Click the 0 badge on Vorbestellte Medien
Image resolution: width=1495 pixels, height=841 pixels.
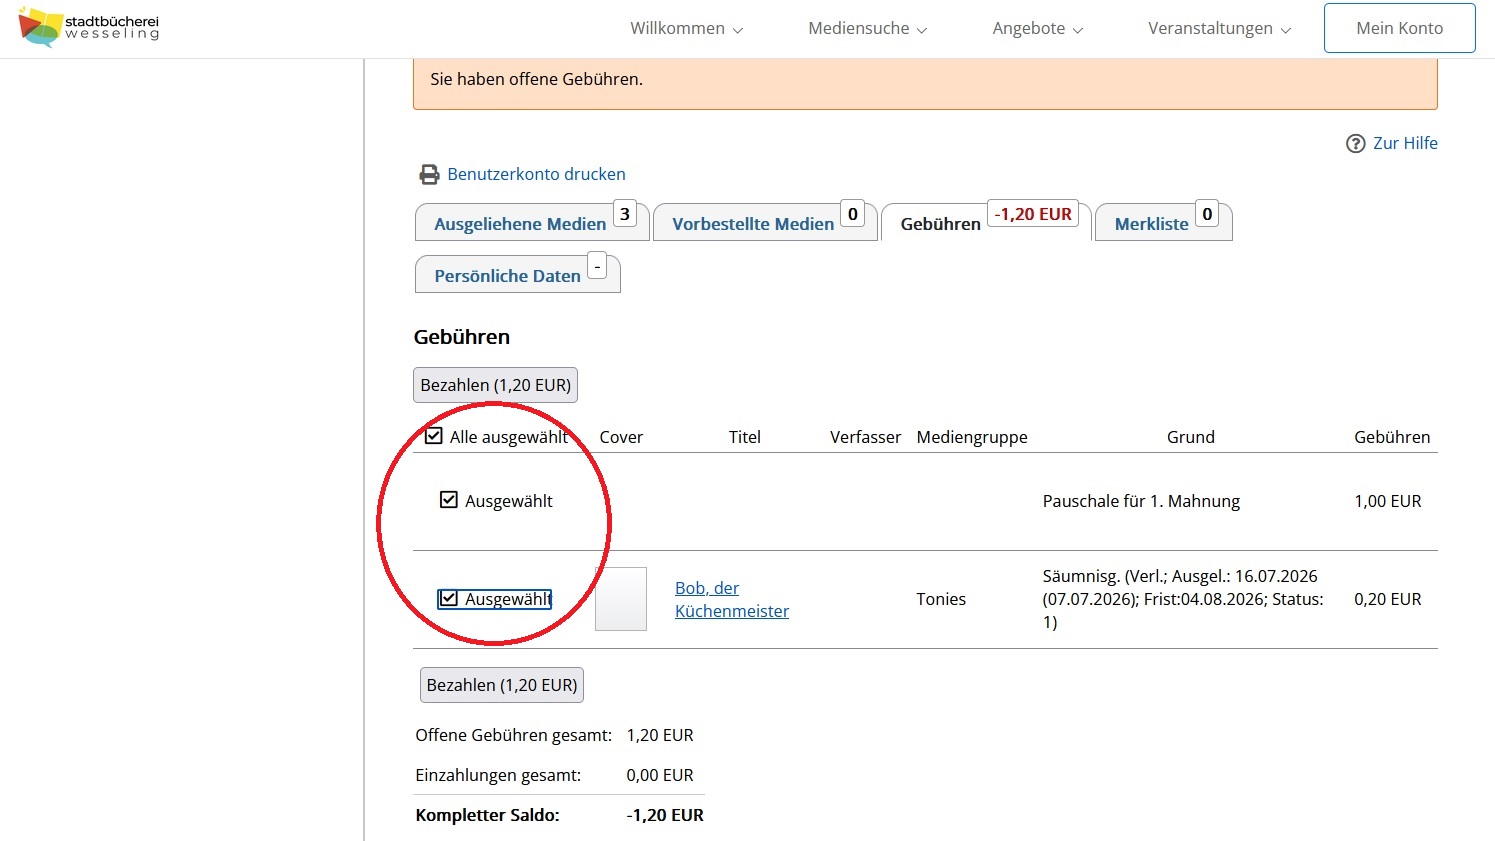click(852, 214)
